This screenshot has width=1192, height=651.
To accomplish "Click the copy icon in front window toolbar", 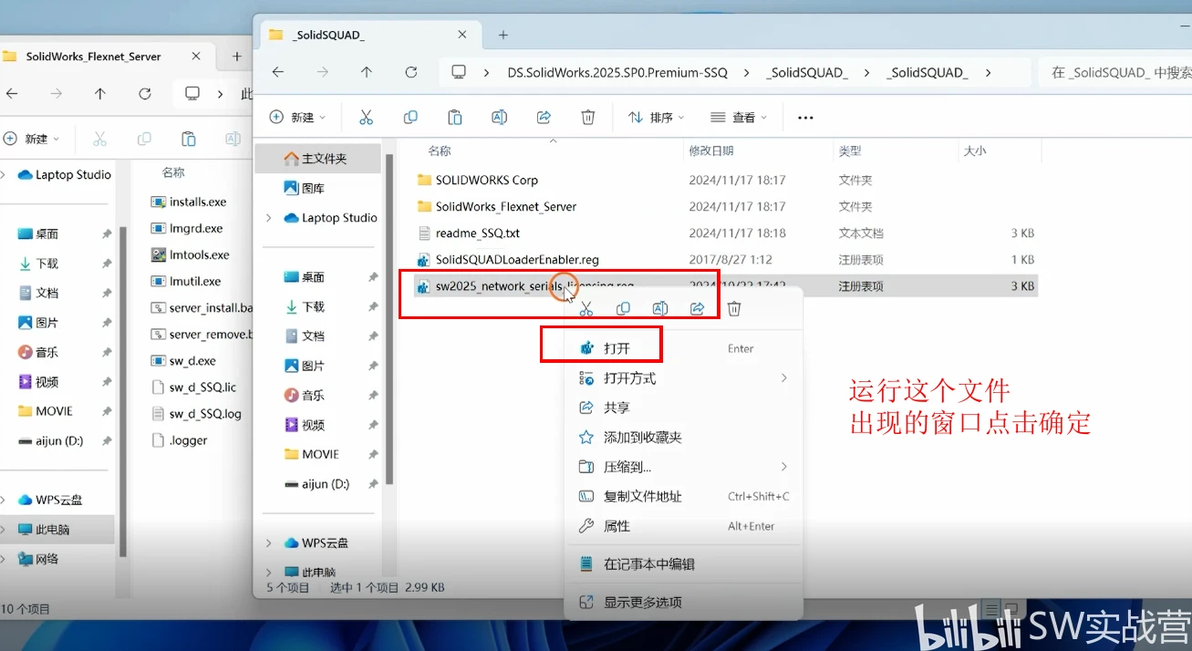I will (x=411, y=117).
